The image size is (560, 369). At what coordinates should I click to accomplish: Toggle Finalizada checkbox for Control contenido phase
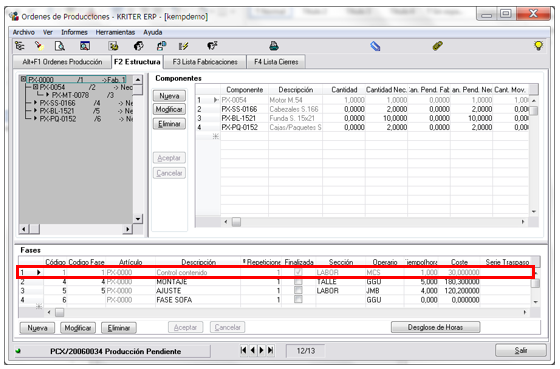[298, 272]
